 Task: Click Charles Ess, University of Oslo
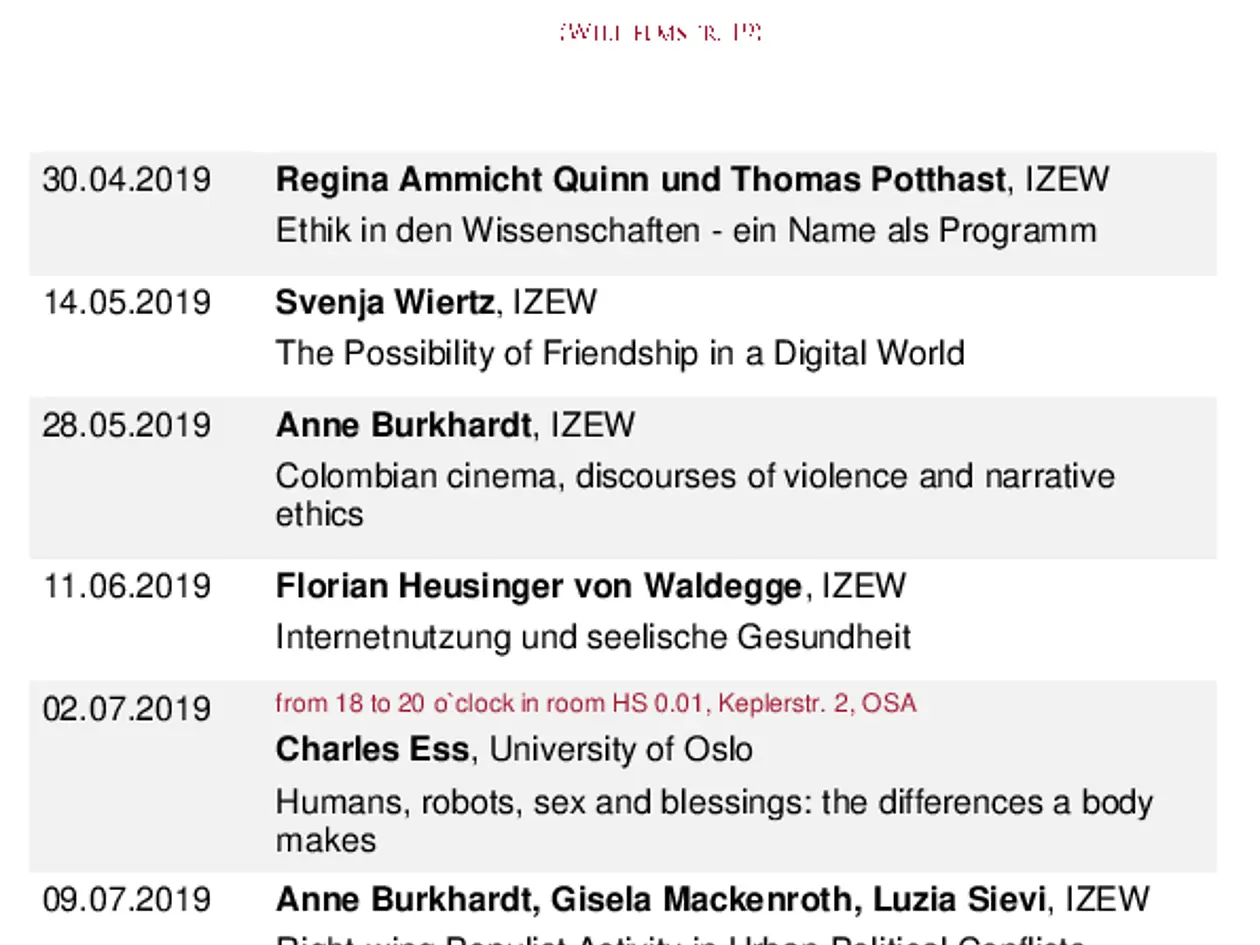point(514,749)
